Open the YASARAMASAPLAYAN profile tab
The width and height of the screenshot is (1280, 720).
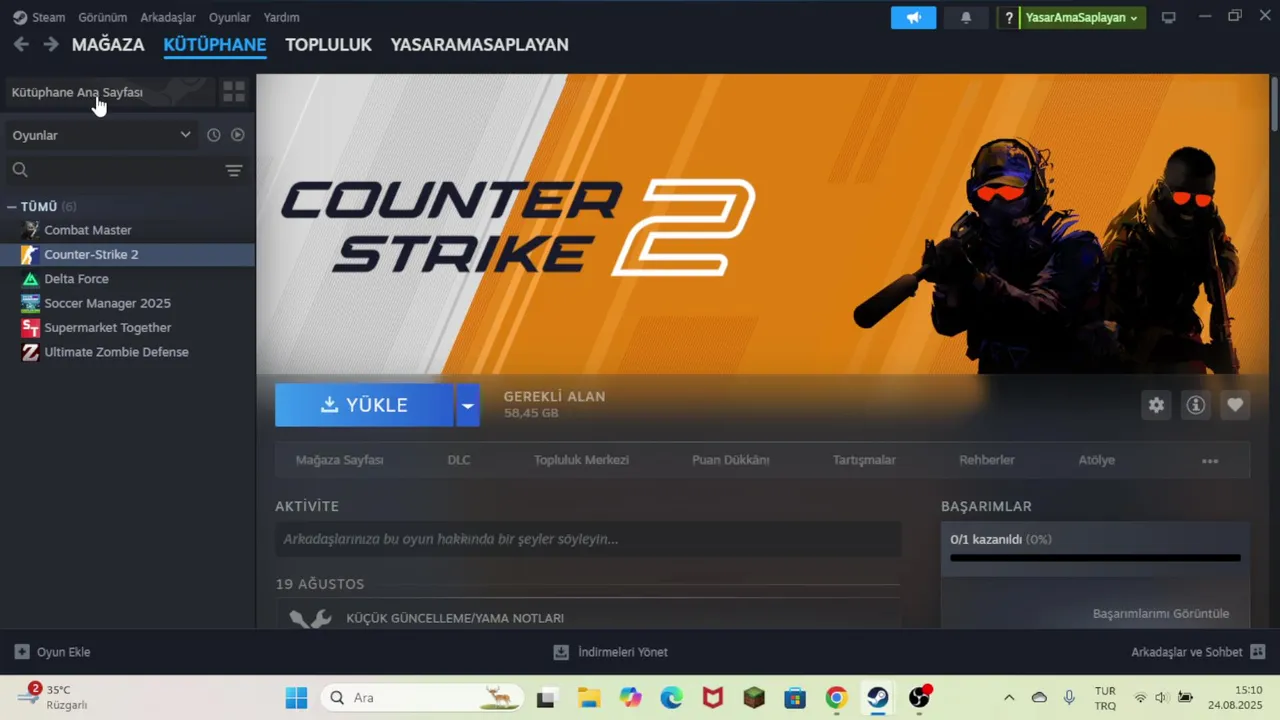(x=479, y=45)
